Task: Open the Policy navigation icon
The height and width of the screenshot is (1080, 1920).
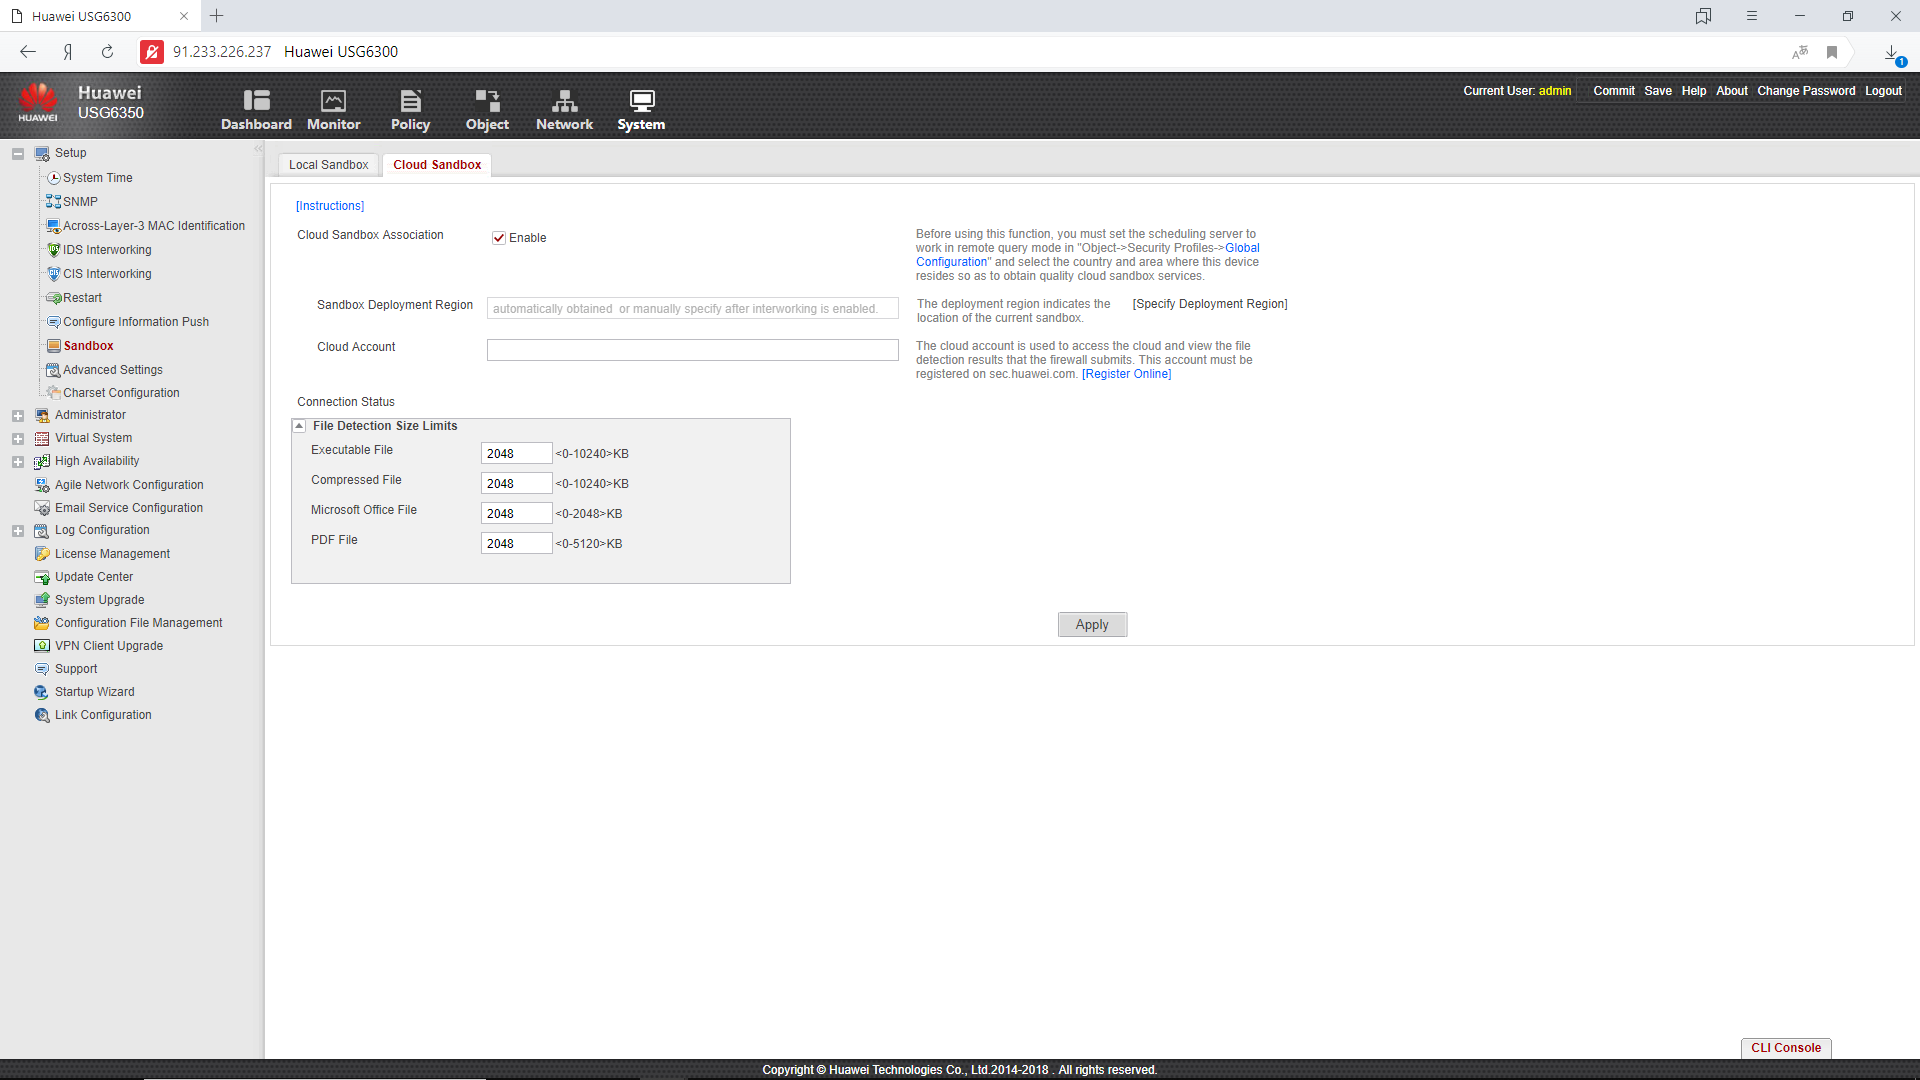Action: tap(410, 101)
